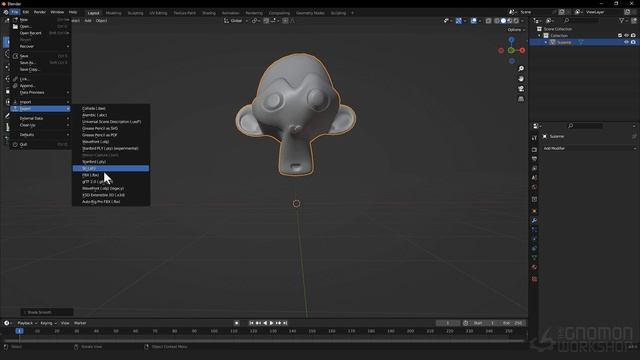Switch to the Modeling workspace tab
Viewport: 640px width, 360px height.
point(113,13)
